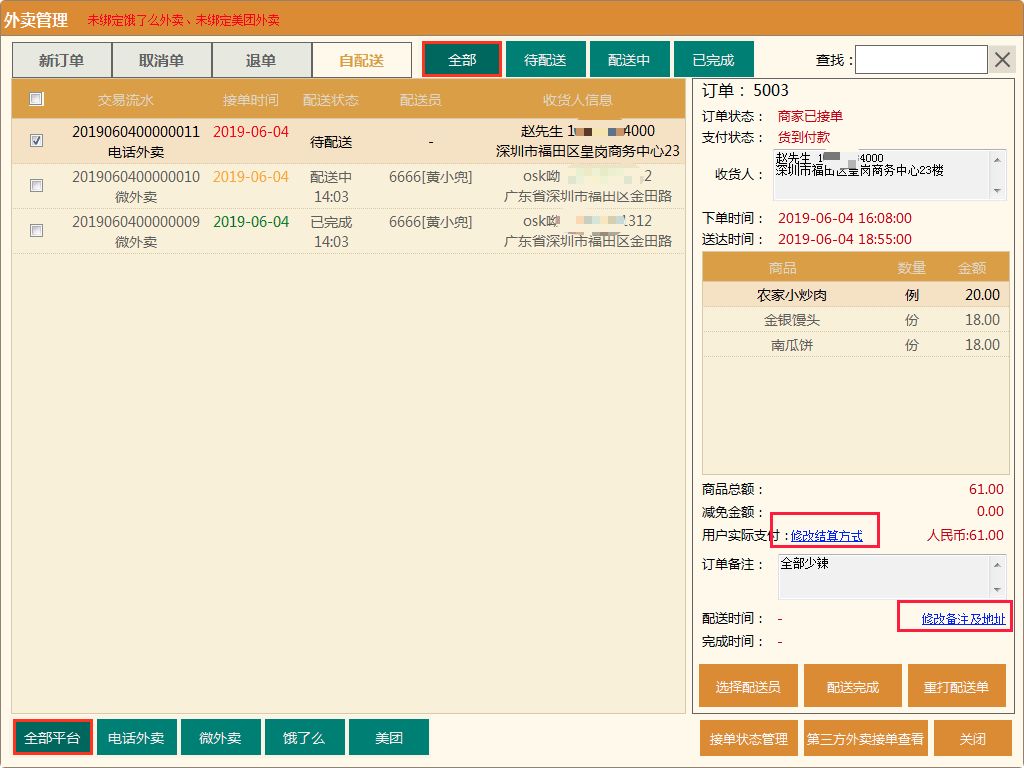Open 接单状态管理
Screen dimensions: 1024x768
pyautogui.click(x=749, y=739)
